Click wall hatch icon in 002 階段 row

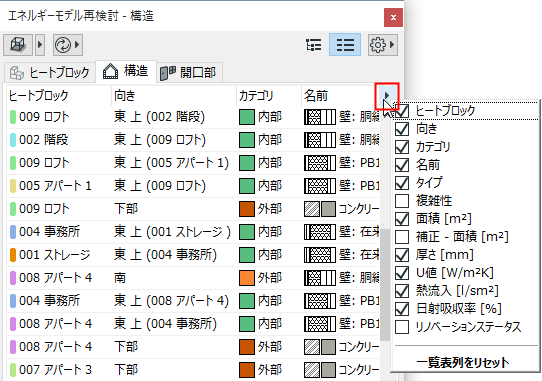(320, 140)
